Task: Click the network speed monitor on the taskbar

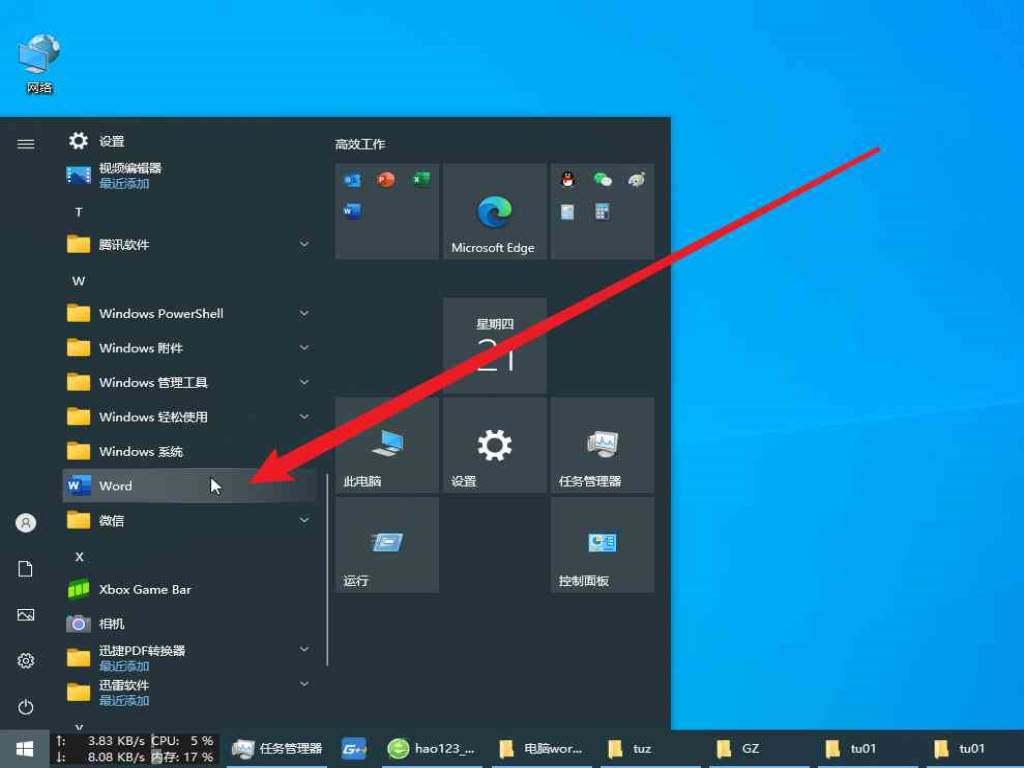Action: [x=135, y=749]
